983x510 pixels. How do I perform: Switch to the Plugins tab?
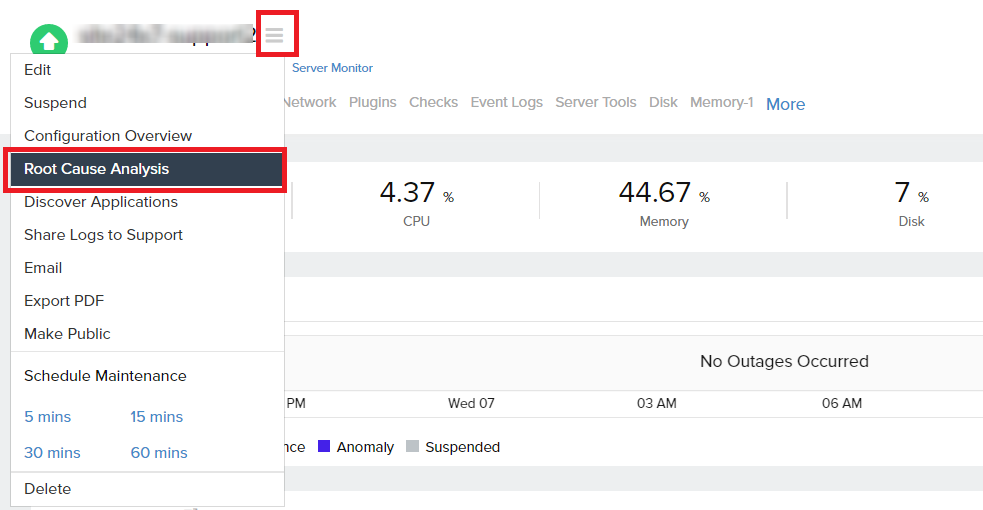coord(372,102)
